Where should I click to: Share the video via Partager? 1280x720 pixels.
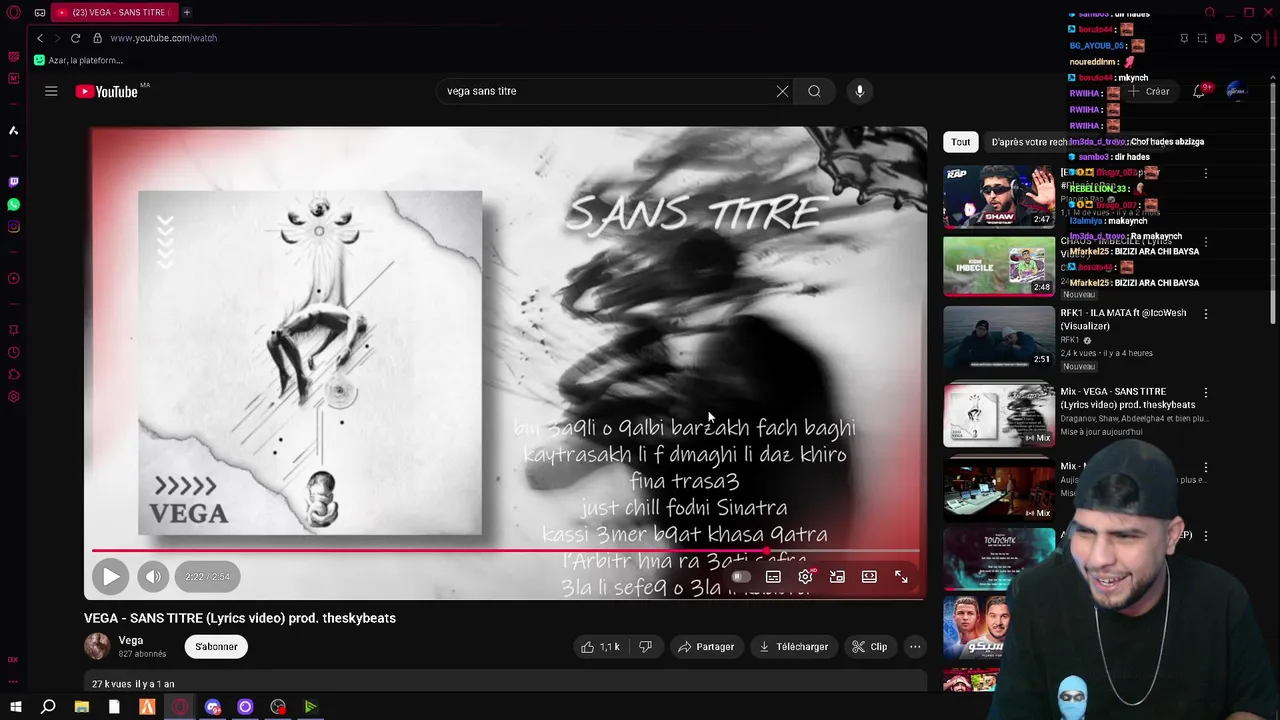(706, 647)
